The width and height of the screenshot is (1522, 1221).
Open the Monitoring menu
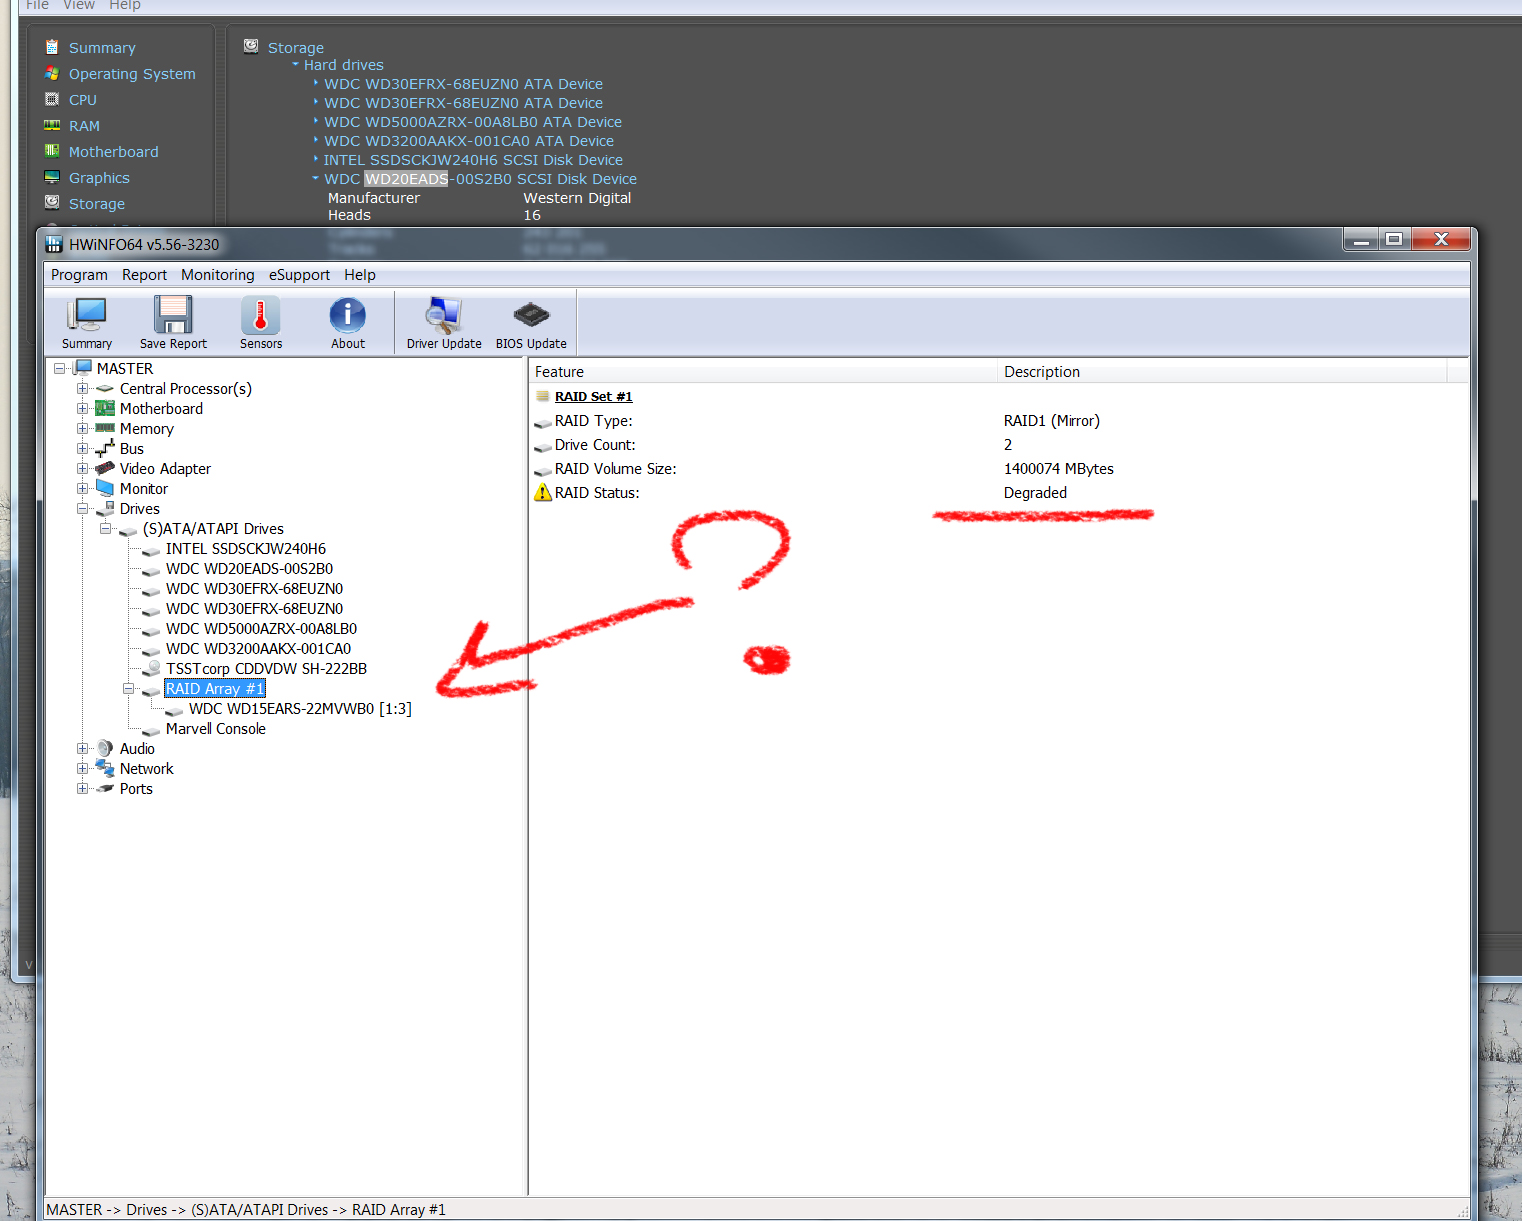pos(218,275)
